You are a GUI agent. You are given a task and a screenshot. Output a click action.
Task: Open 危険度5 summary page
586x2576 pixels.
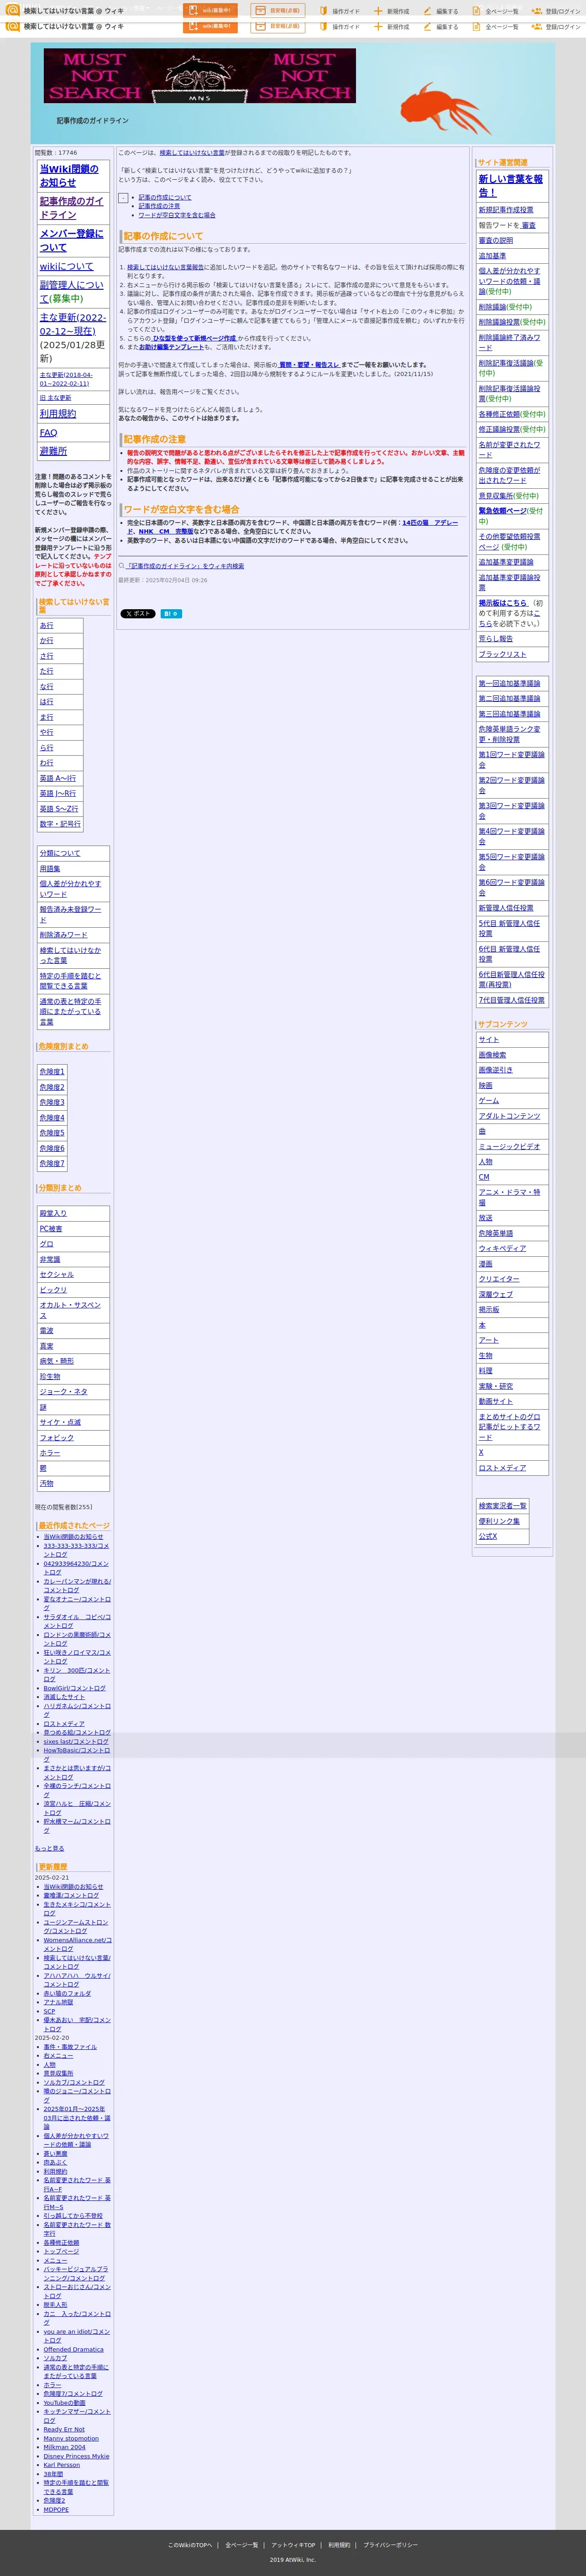[52, 1133]
